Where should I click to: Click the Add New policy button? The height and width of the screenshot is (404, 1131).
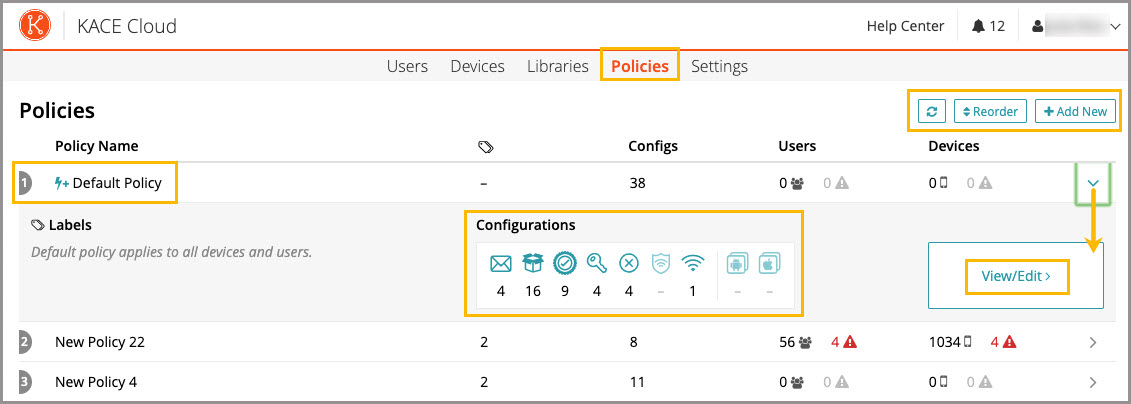pos(1075,111)
